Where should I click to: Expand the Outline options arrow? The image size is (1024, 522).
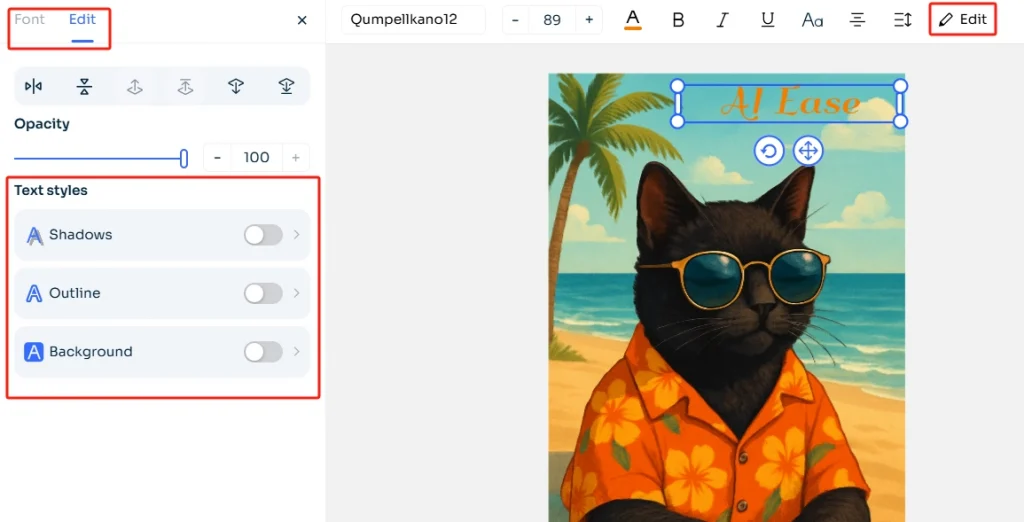click(296, 293)
